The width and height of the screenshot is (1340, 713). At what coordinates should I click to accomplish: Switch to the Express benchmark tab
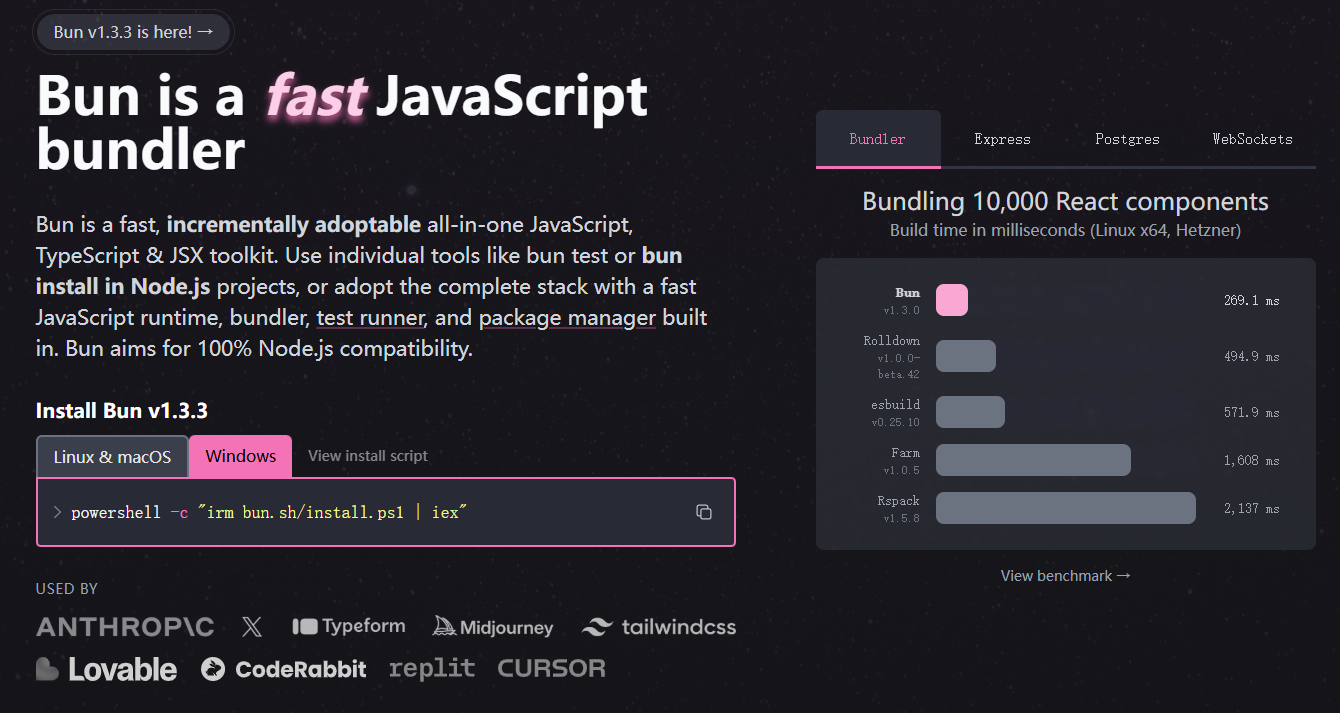click(x=1002, y=139)
